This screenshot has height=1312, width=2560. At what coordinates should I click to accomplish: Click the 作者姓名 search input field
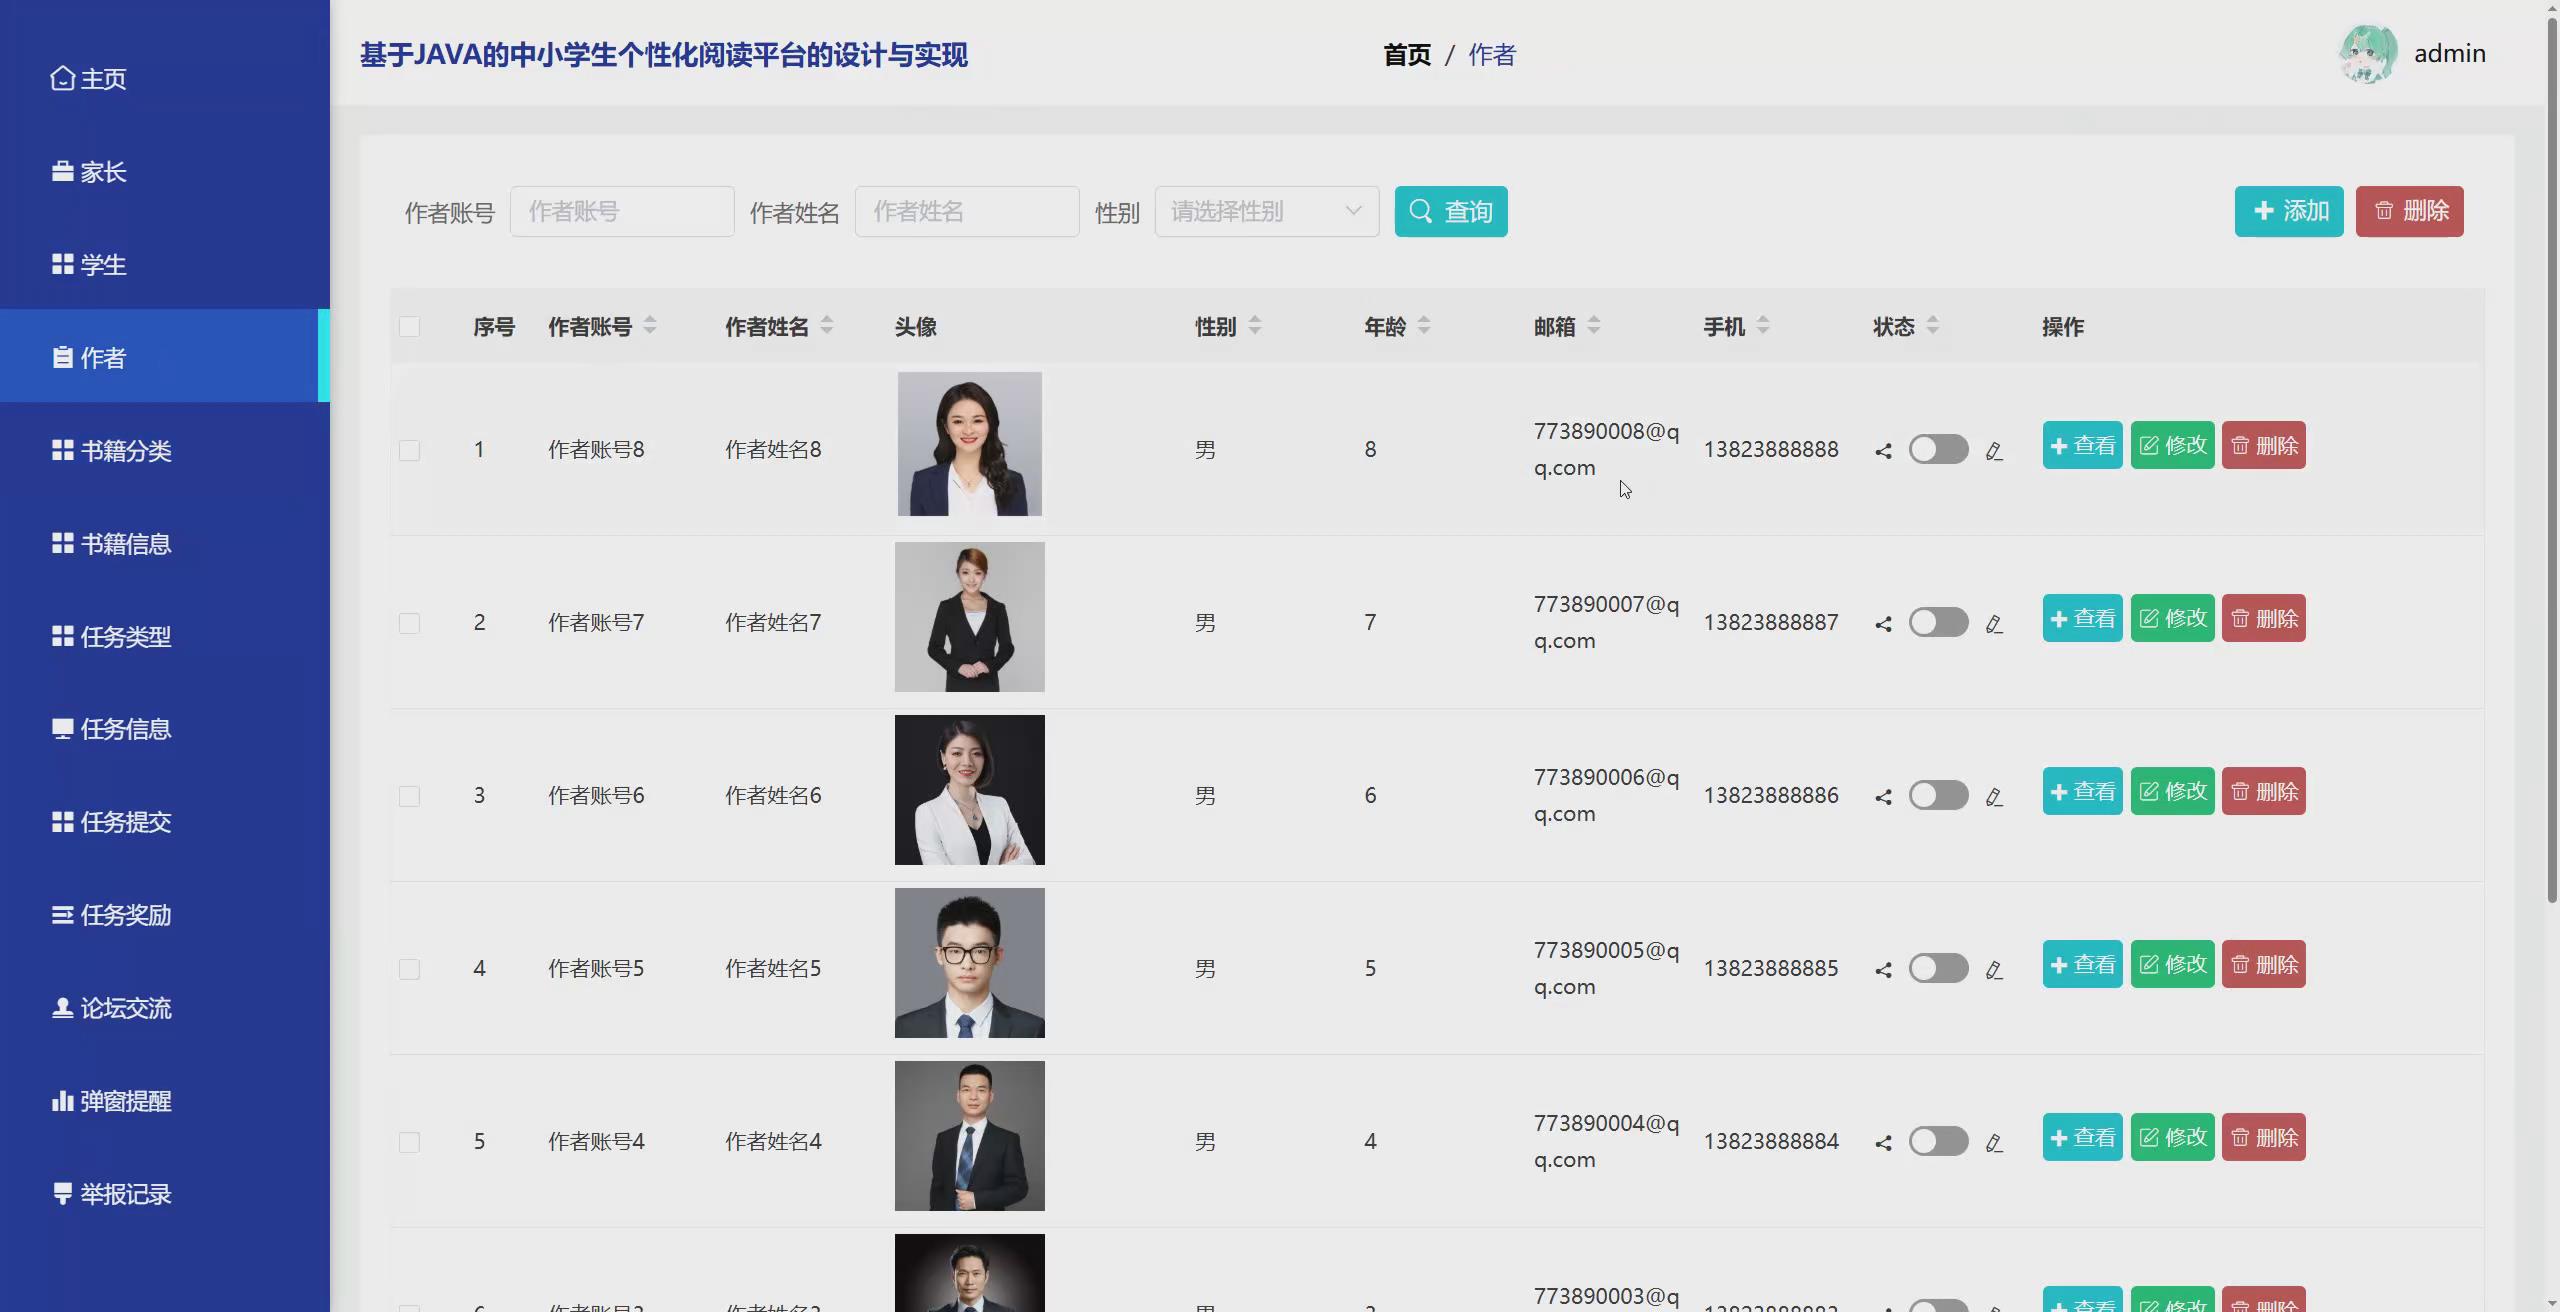[966, 211]
